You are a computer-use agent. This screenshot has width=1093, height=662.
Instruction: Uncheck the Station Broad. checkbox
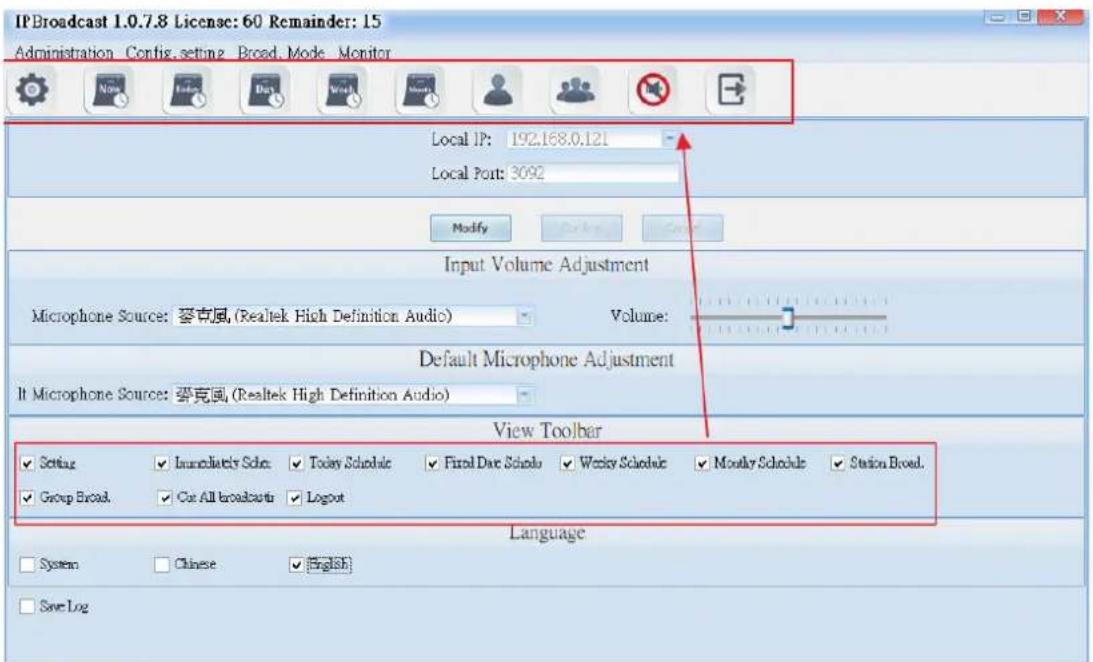point(838,463)
